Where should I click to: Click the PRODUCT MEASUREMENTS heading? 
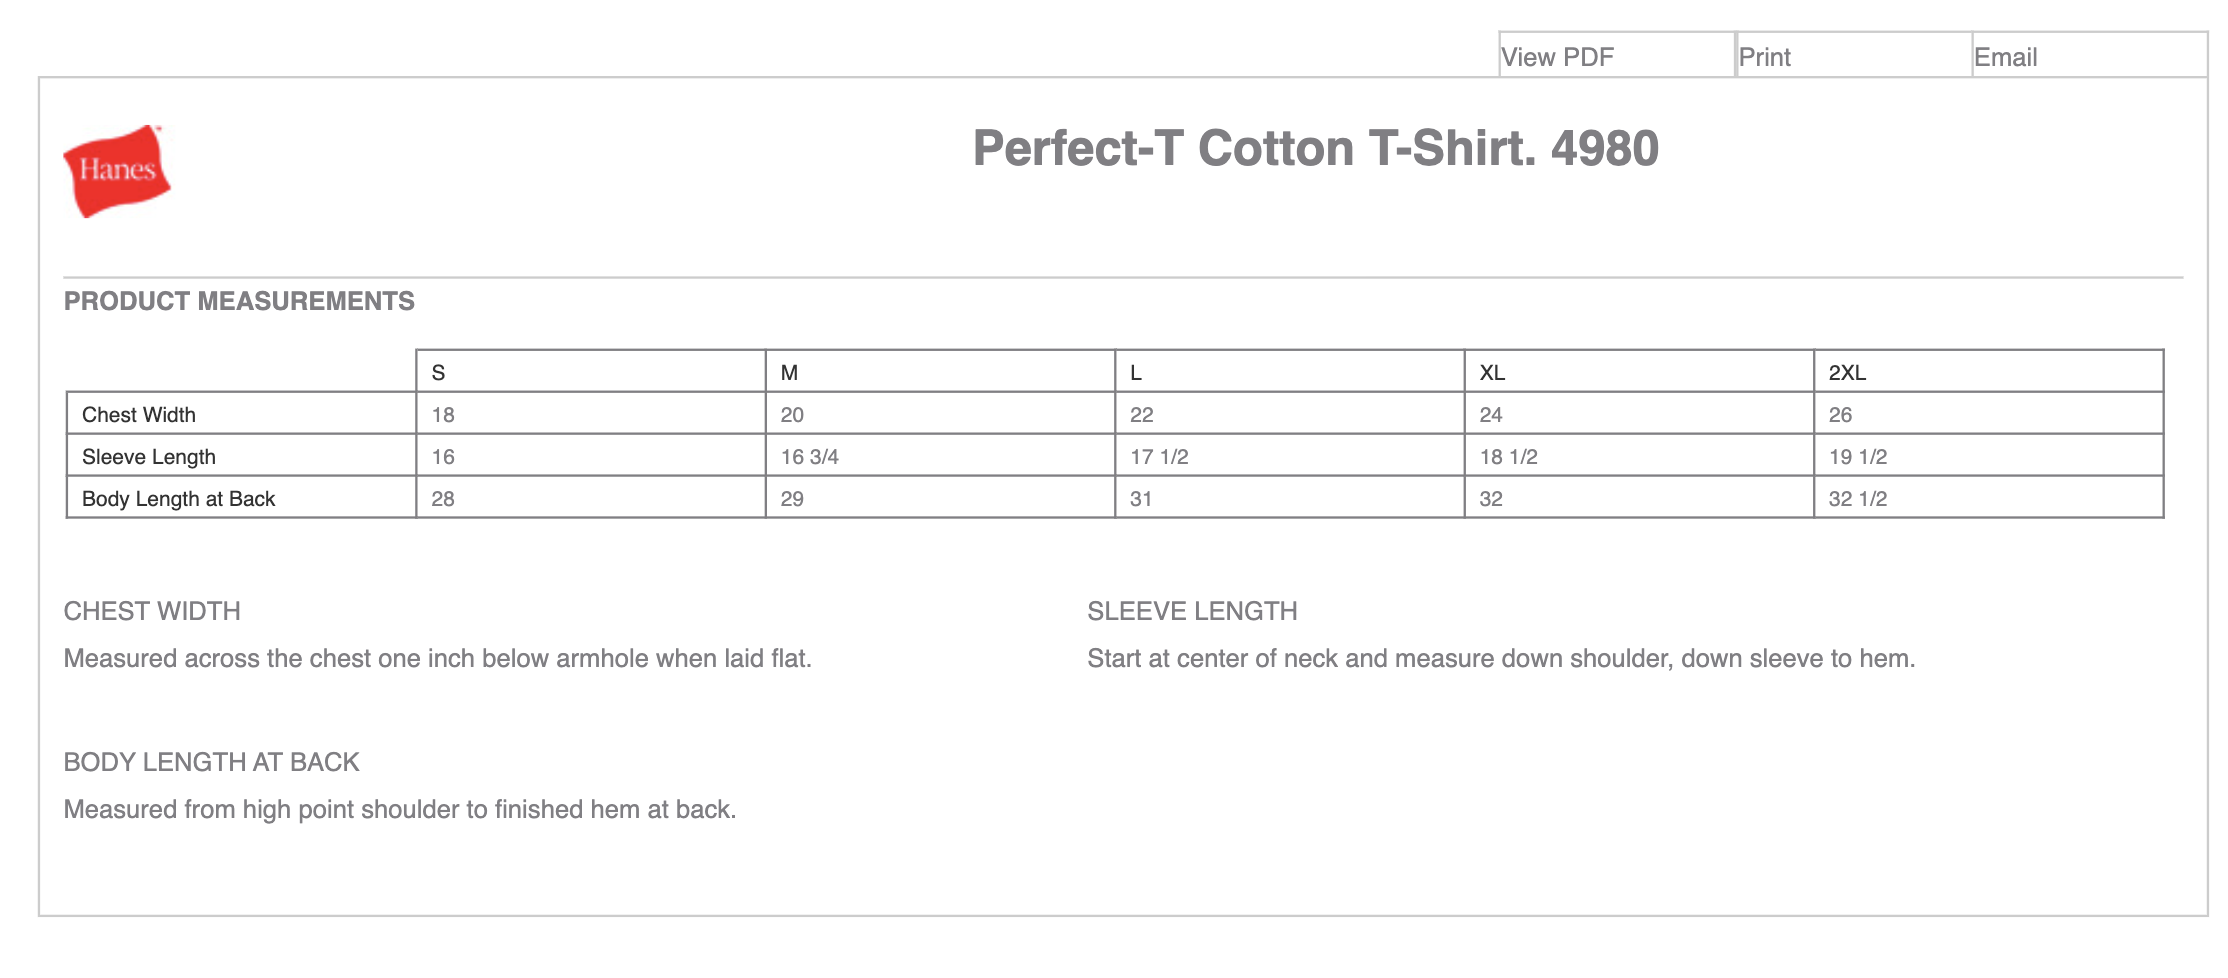coord(239,301)
